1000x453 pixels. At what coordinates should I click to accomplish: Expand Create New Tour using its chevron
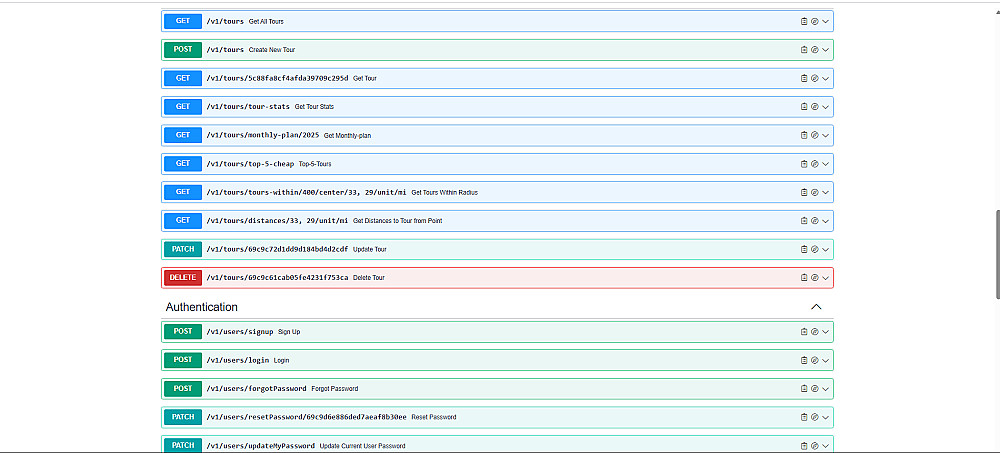click(x=825, y=50)
